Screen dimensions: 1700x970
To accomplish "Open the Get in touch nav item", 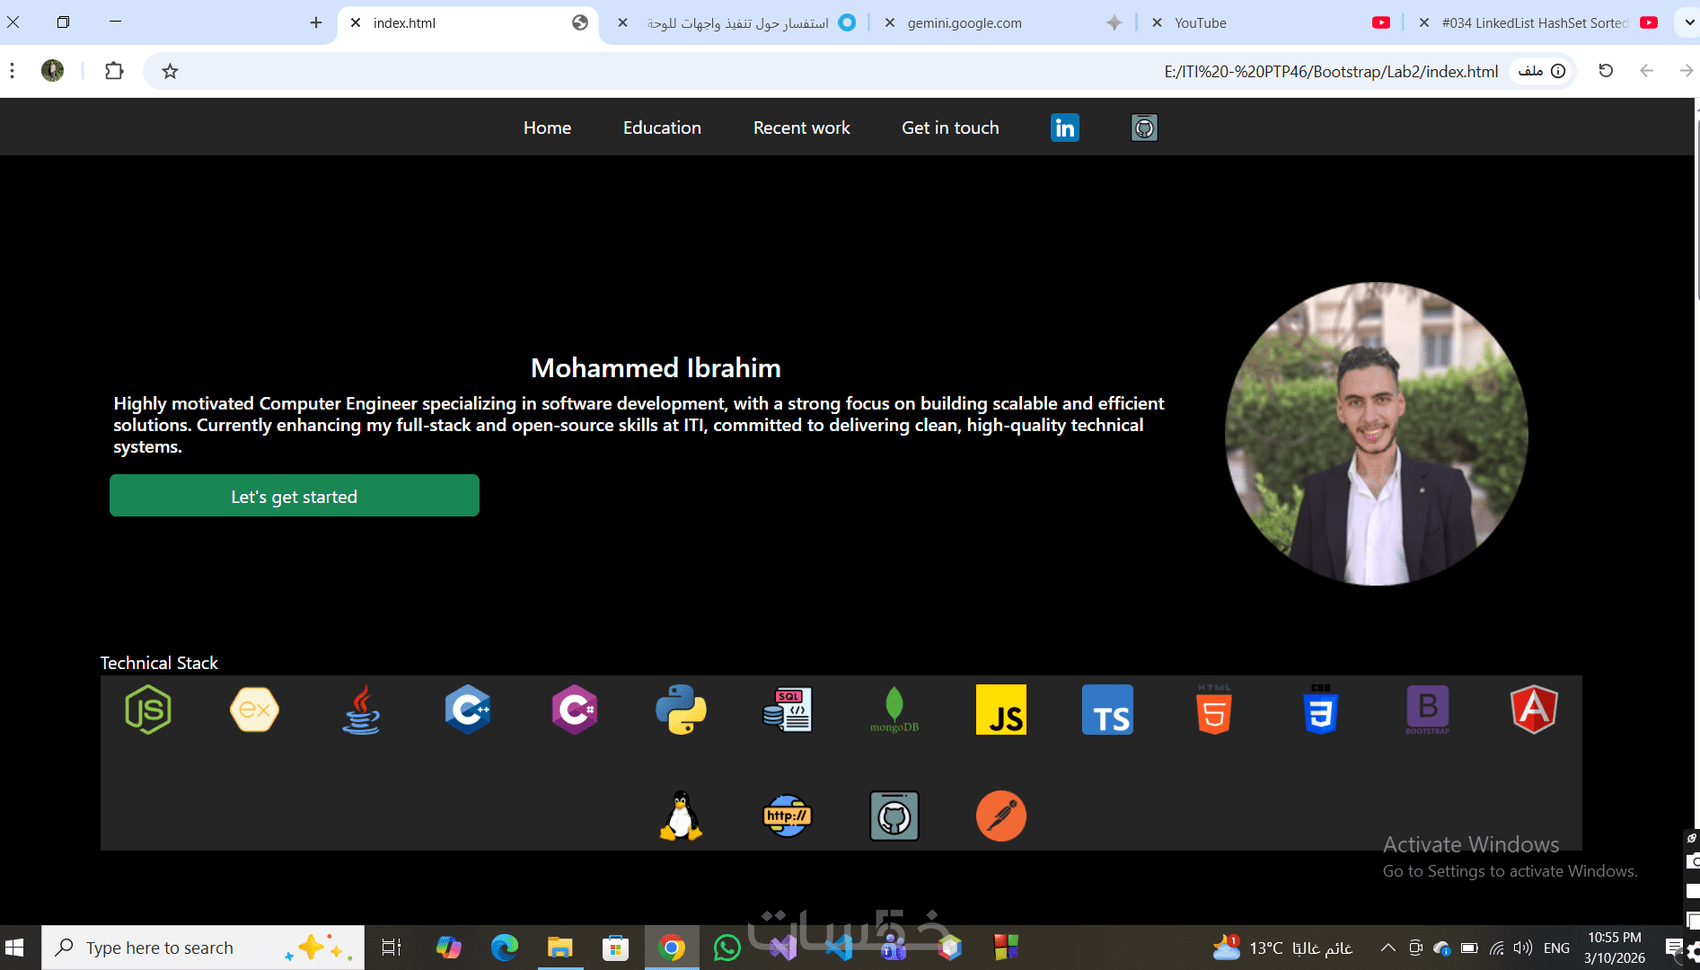I will (x=950, y=128).
